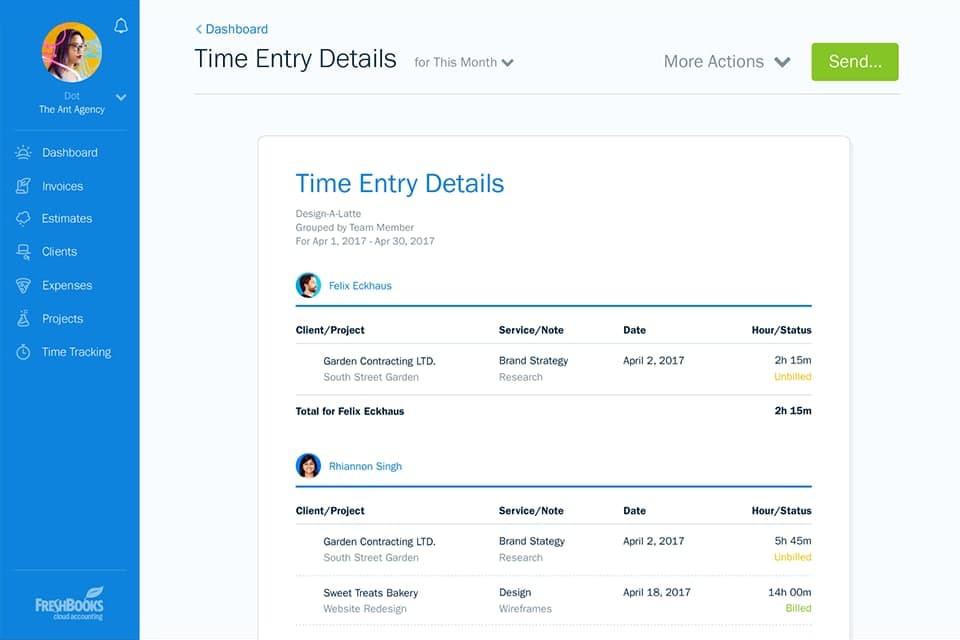Open Dashboard from sidebar menu
The height and width of the screenshot is (640, 960).
point(70,152)
